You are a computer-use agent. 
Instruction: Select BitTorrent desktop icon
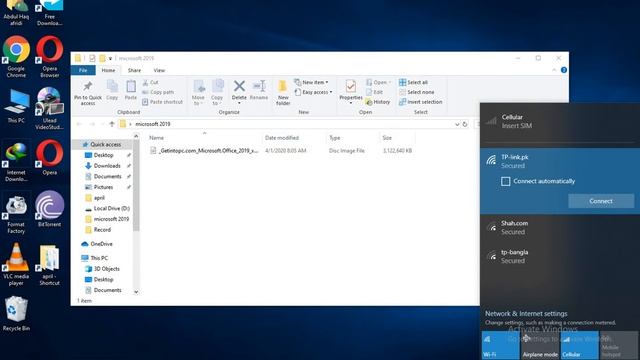pos(49,209)
